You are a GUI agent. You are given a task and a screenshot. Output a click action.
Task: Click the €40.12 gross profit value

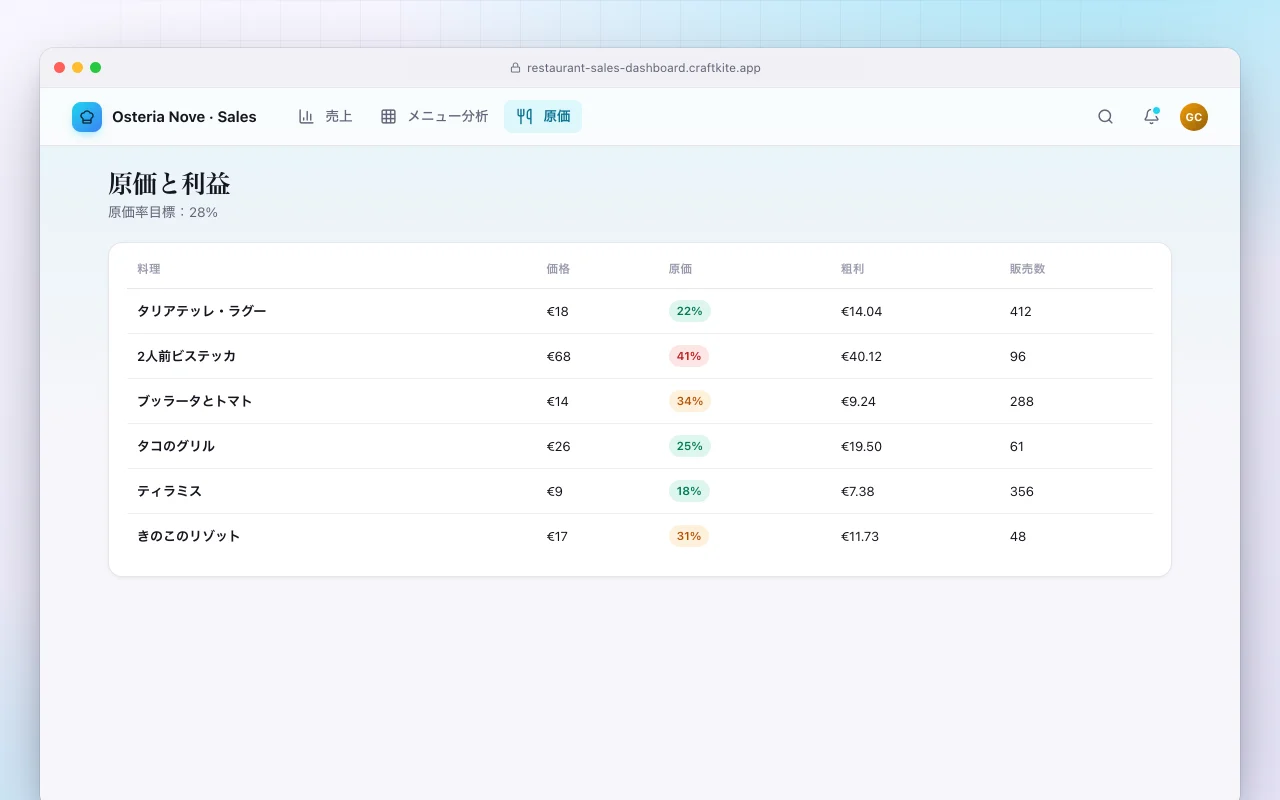coord(861,356)
